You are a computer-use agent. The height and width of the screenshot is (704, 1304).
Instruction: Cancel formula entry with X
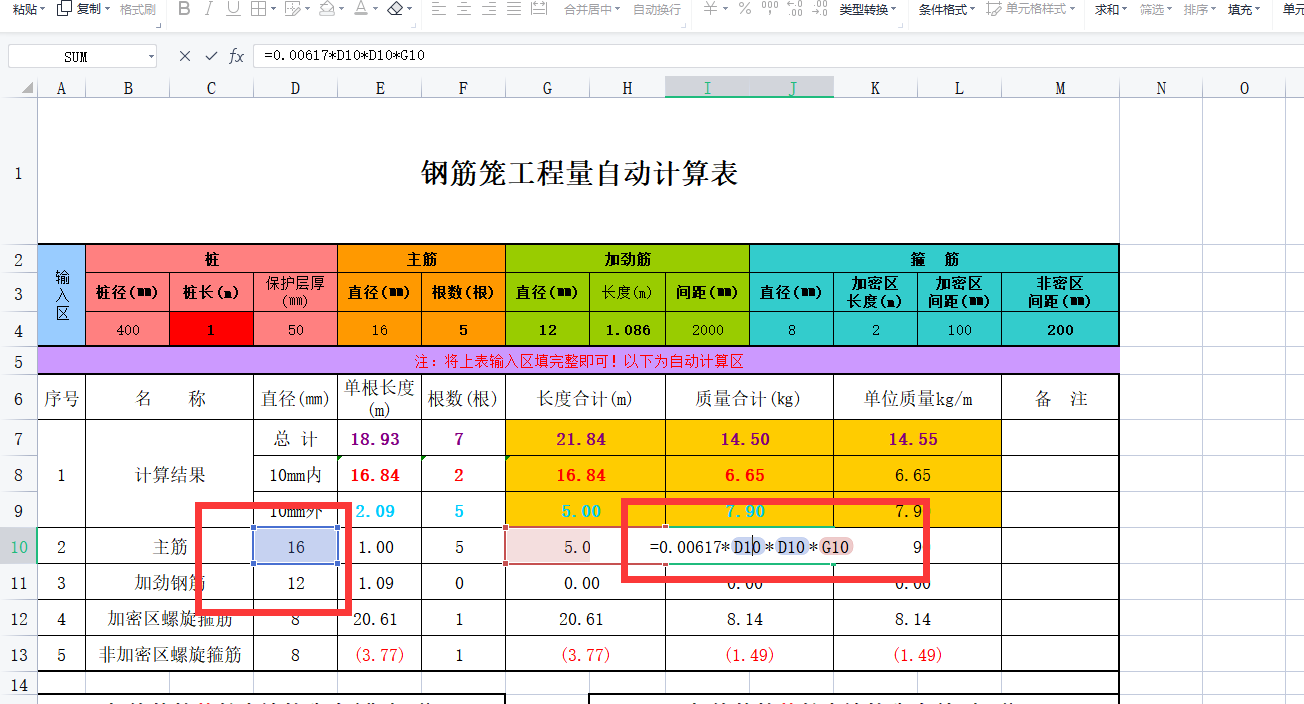pos(184,56)
